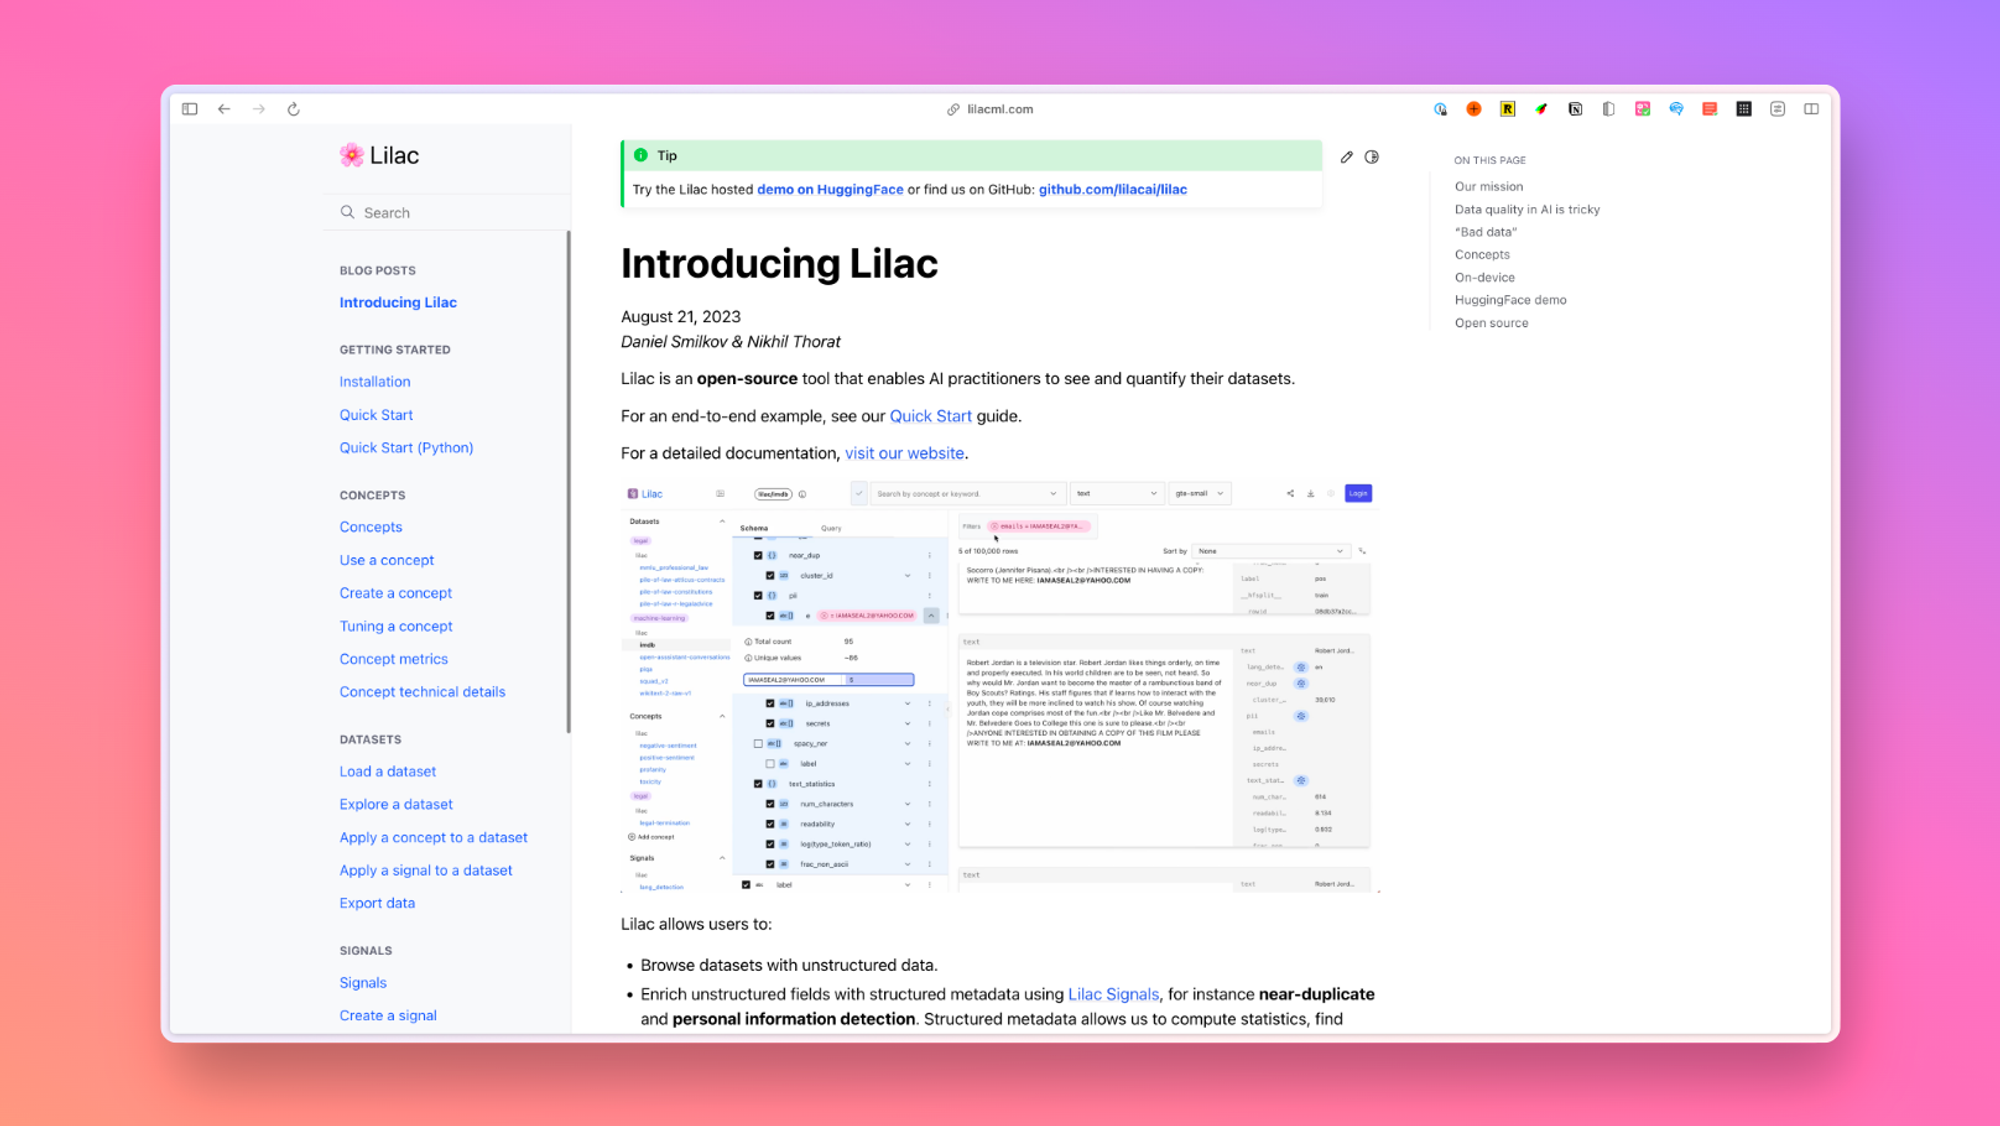Jump to On-device section
The height and width of the screenshot is (1126, 2000).
point(1485,278)
